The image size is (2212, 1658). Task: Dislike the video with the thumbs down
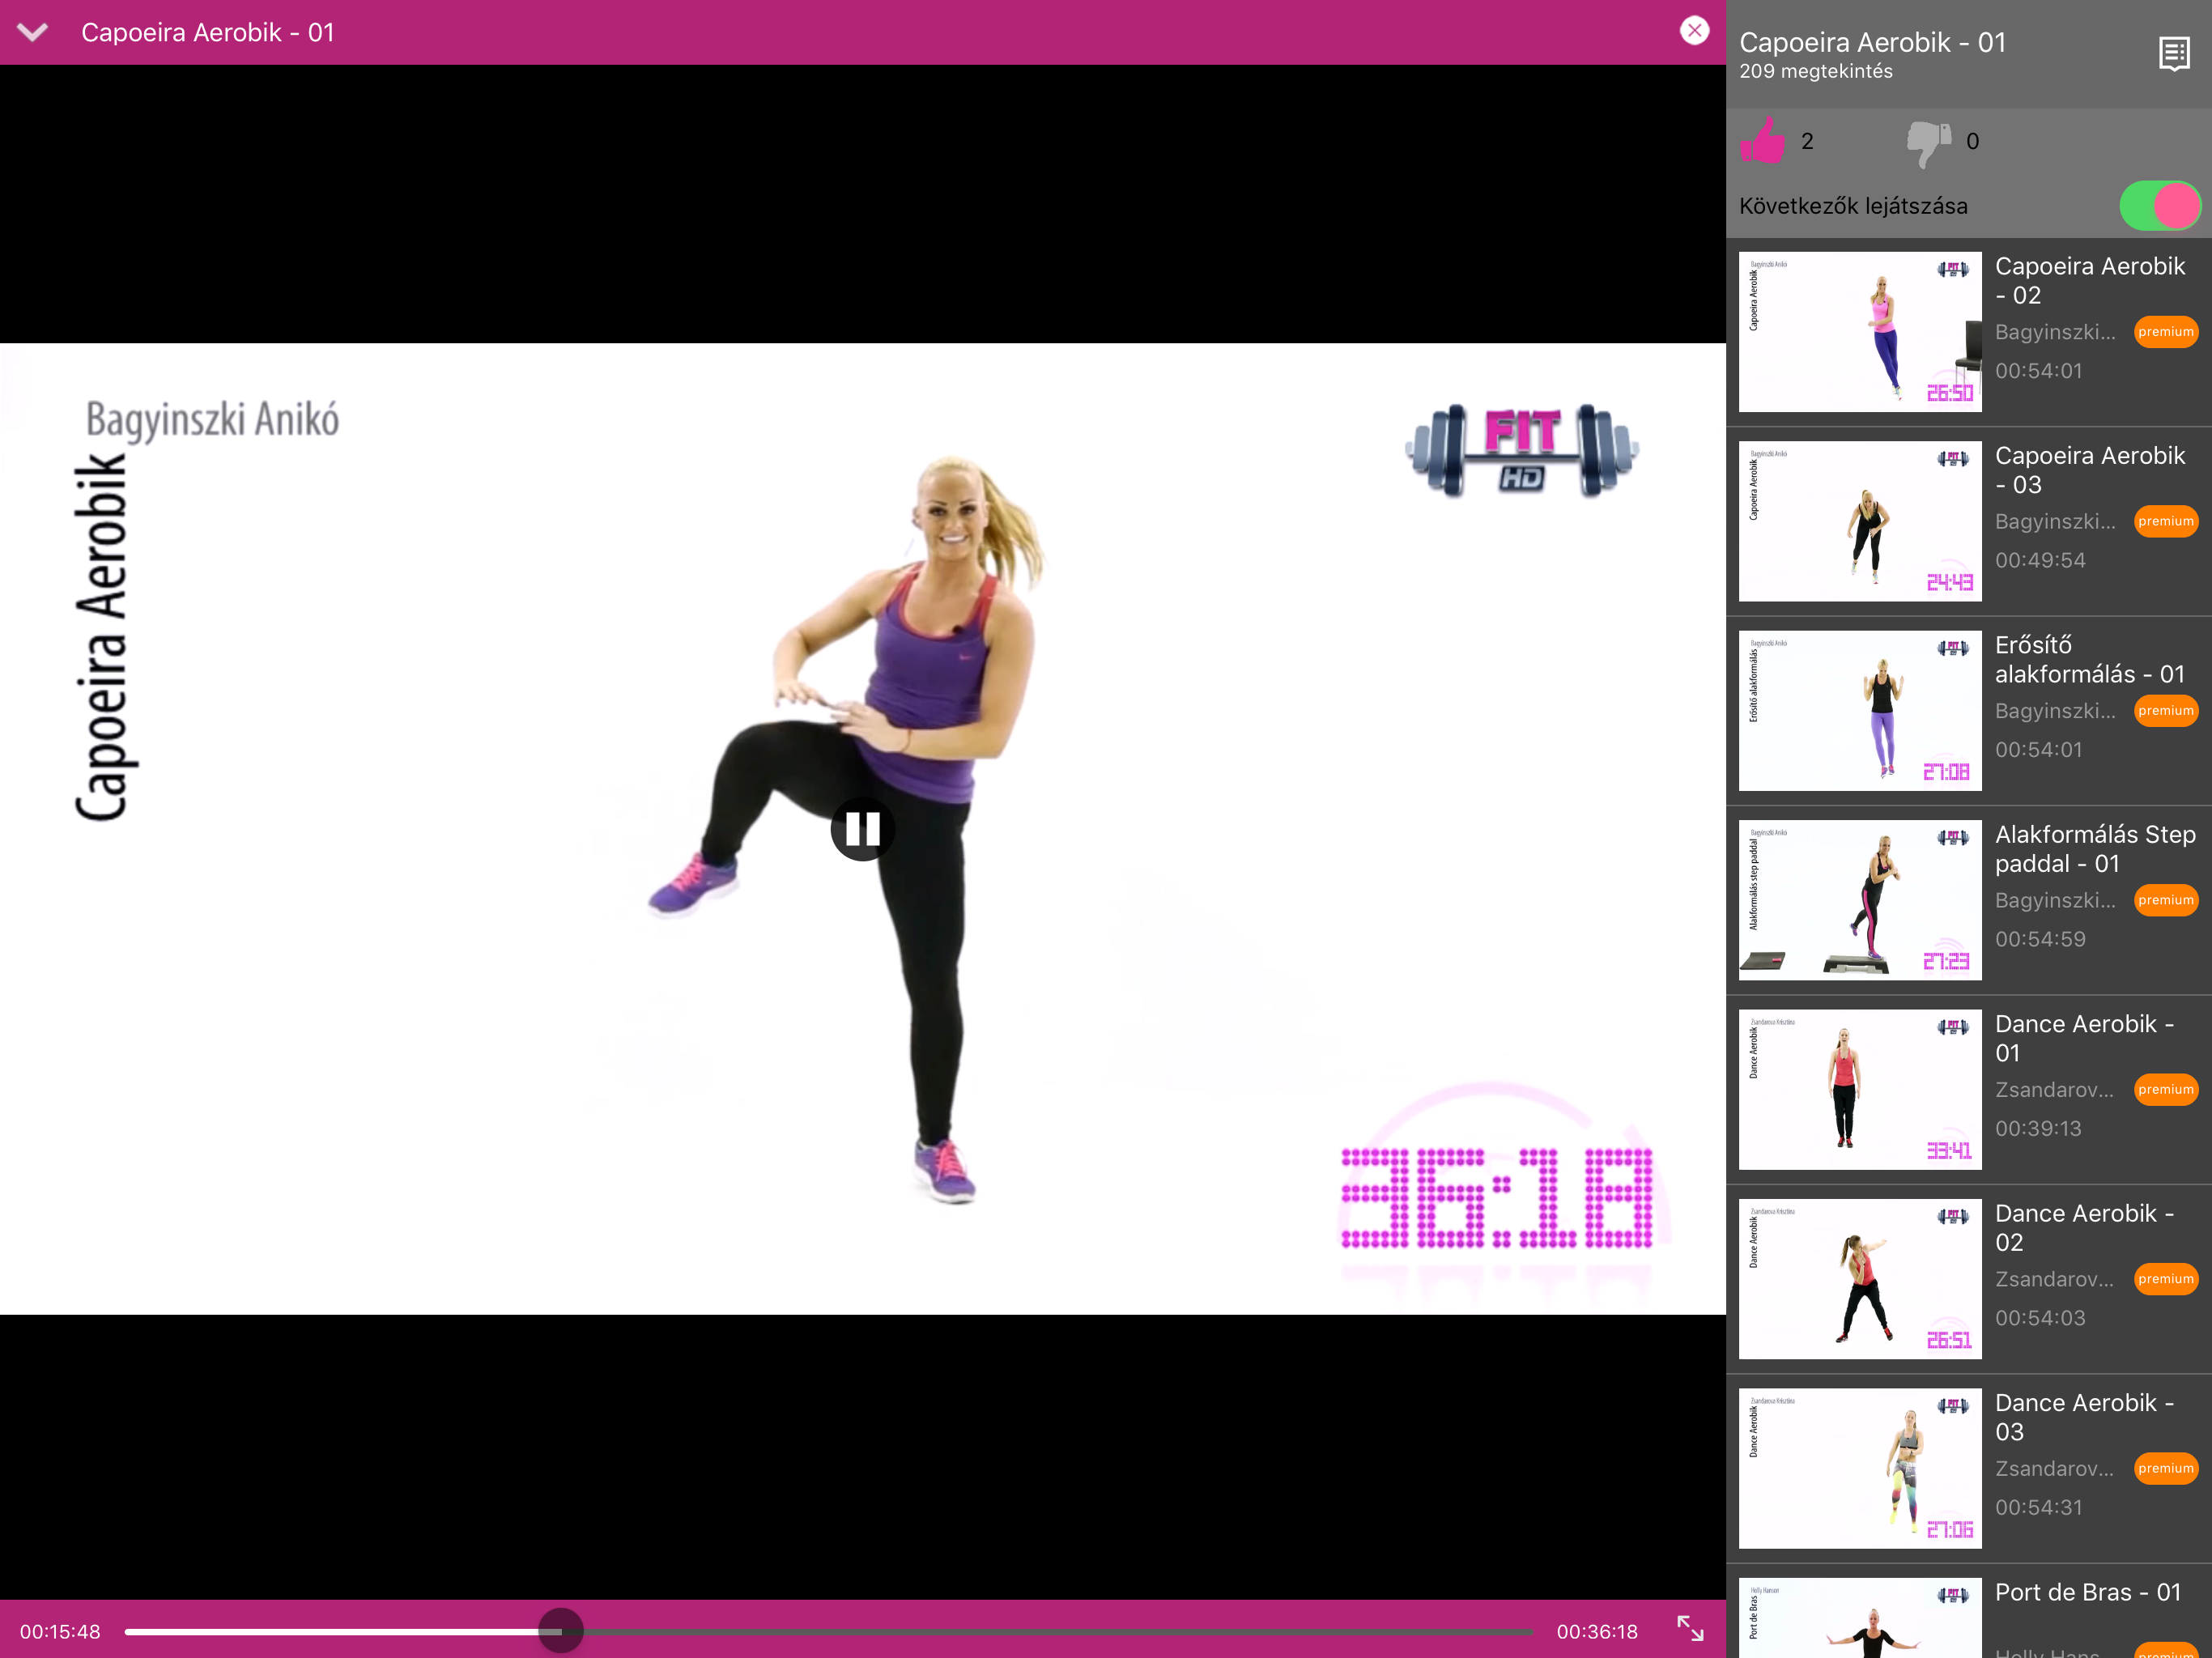coord(1929,143)
